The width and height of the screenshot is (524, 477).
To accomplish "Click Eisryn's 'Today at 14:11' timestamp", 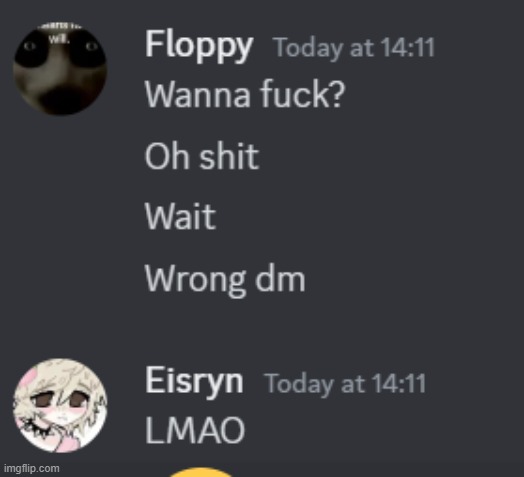I will point(345,384).
